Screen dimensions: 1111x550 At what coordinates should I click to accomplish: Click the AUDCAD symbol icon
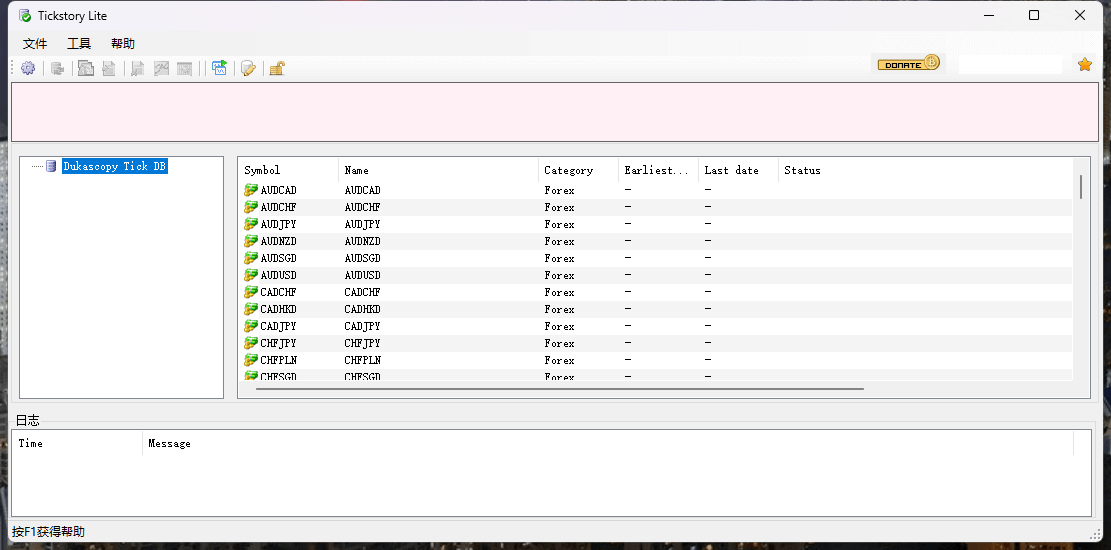[251, 190]
